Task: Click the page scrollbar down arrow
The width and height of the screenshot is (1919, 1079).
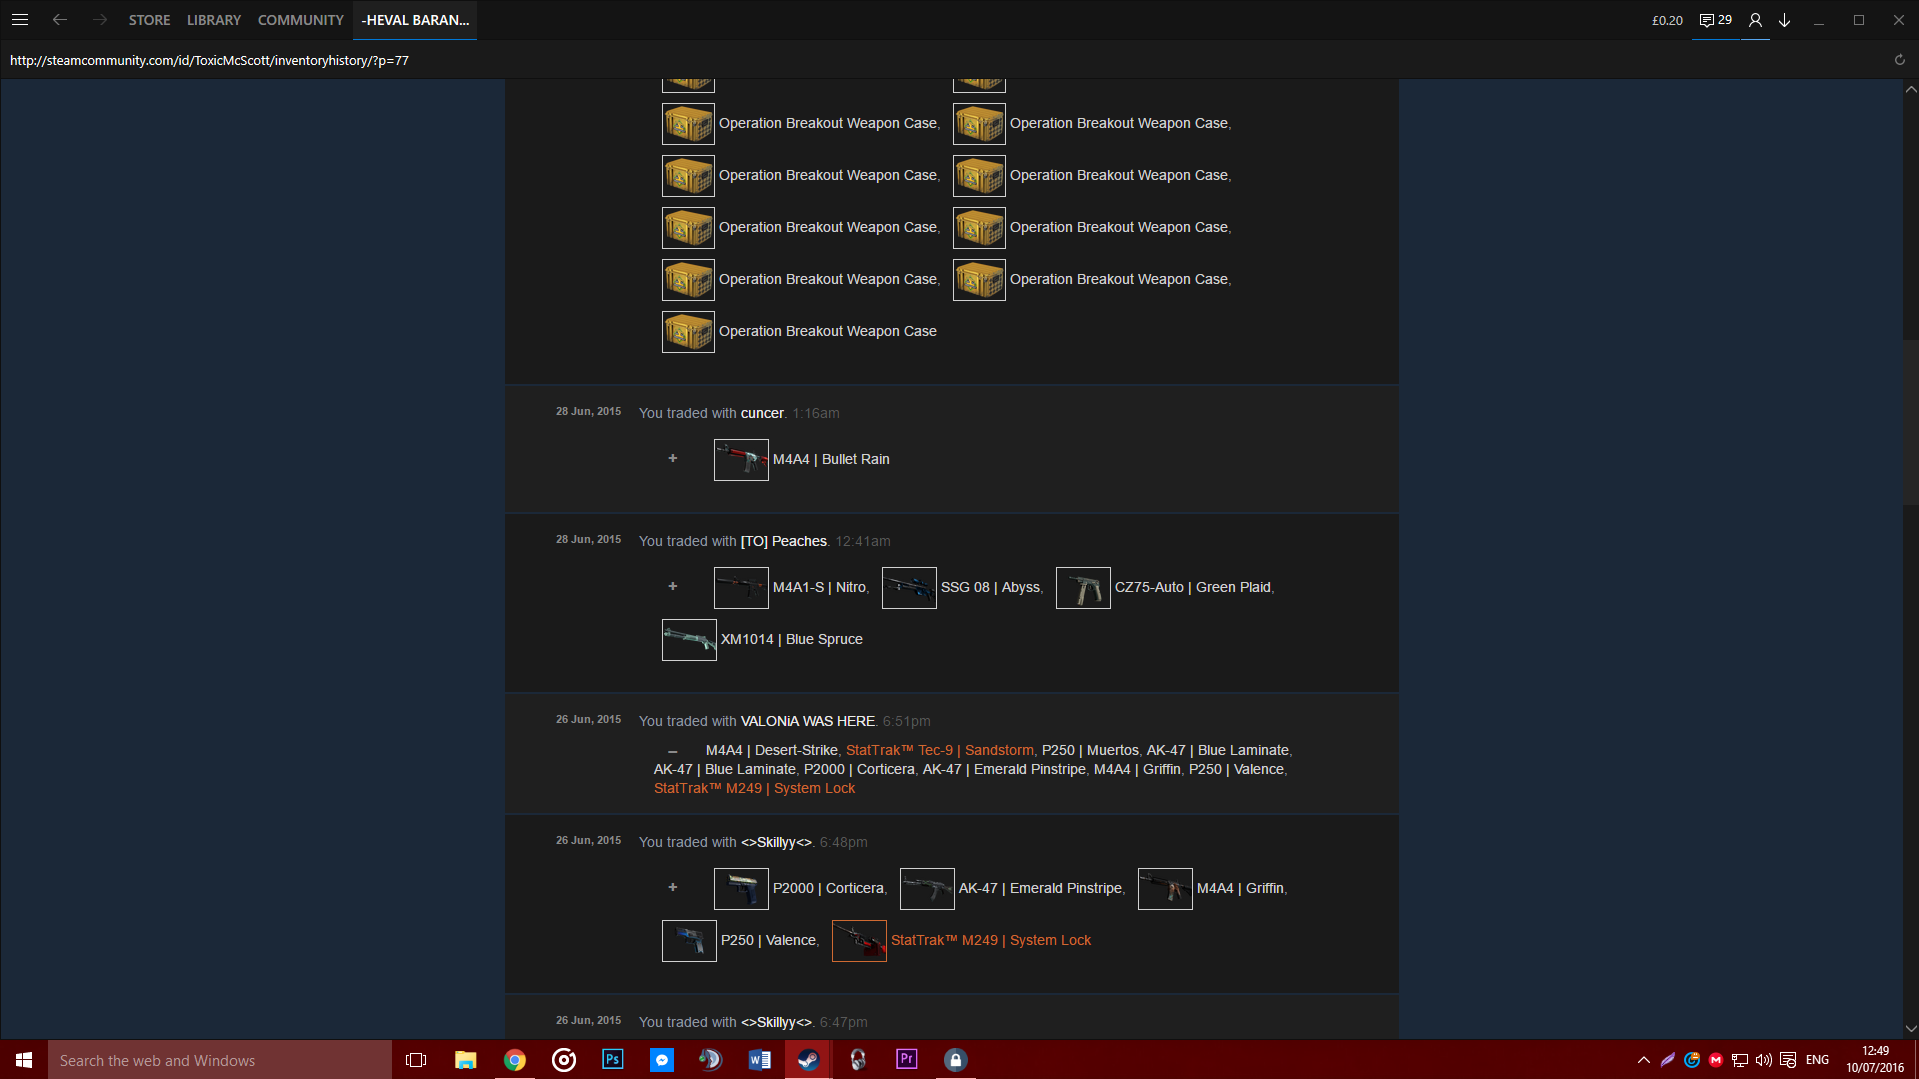Action: 1910,1028
